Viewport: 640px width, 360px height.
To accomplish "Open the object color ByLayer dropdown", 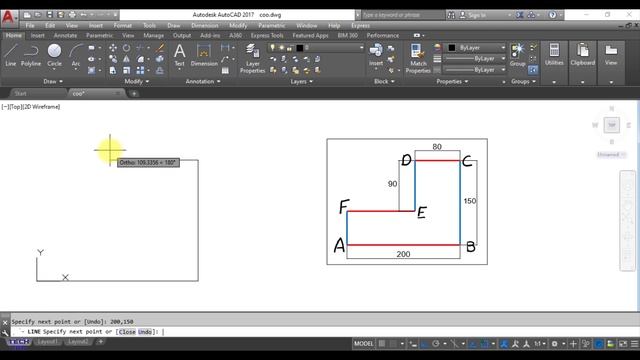I will [476, 48].
